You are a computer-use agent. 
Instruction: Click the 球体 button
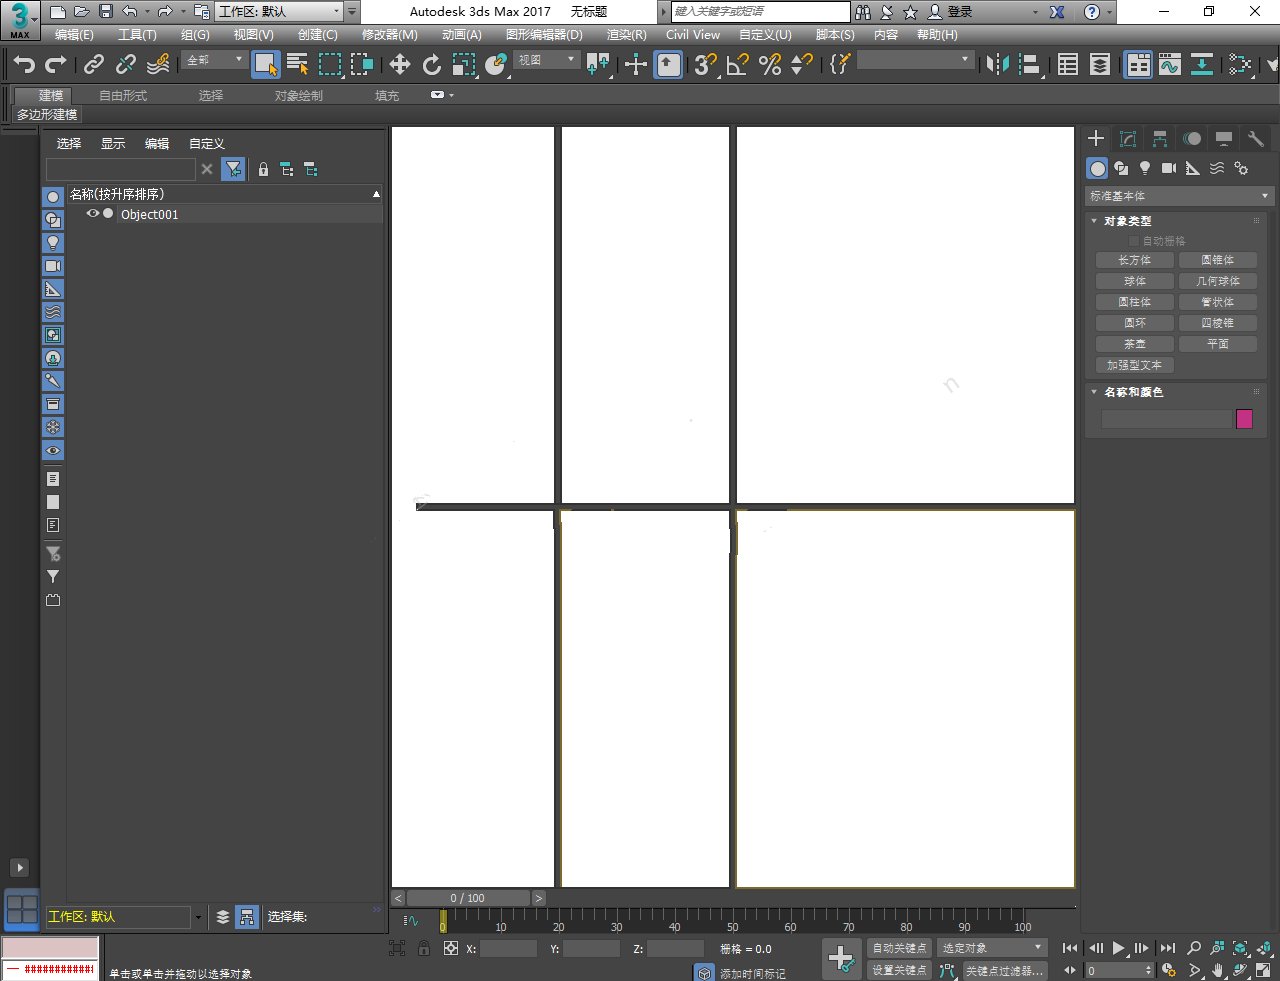(1135, 281)
